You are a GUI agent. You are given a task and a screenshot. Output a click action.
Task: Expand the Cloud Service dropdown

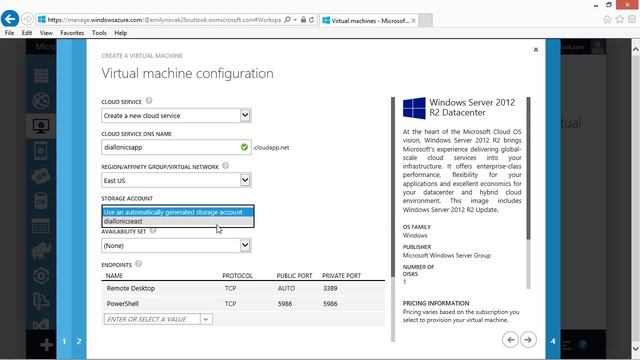(x=245, y=116)
